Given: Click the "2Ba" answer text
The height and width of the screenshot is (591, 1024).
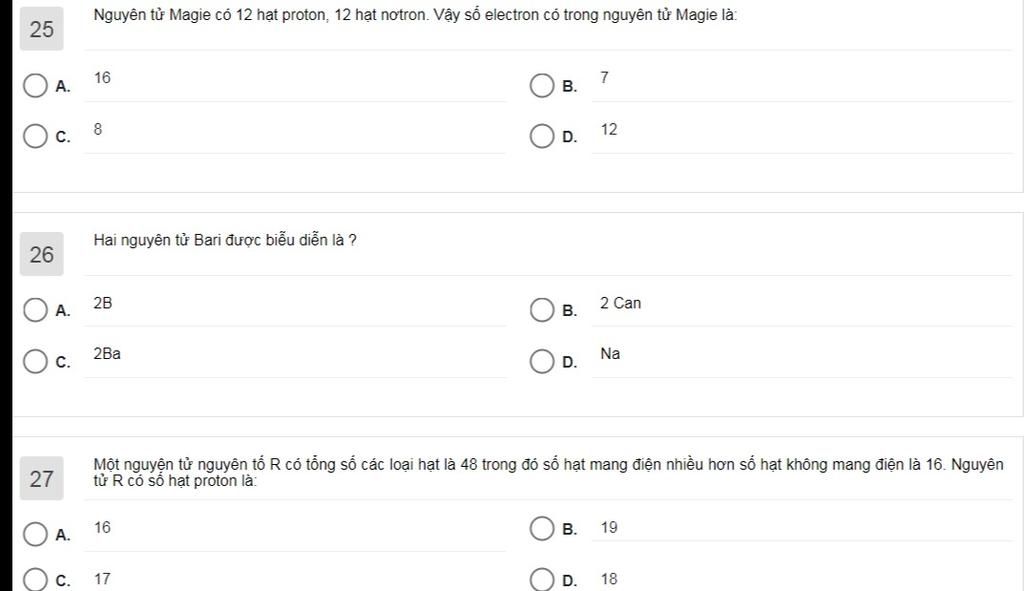Looking at the screenshot, I should click(107, 354).
